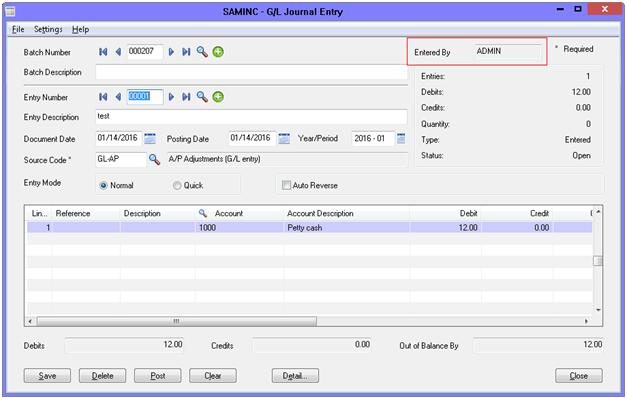
Task: Click the Batch Number field 000207
Action: click(145, 52)
